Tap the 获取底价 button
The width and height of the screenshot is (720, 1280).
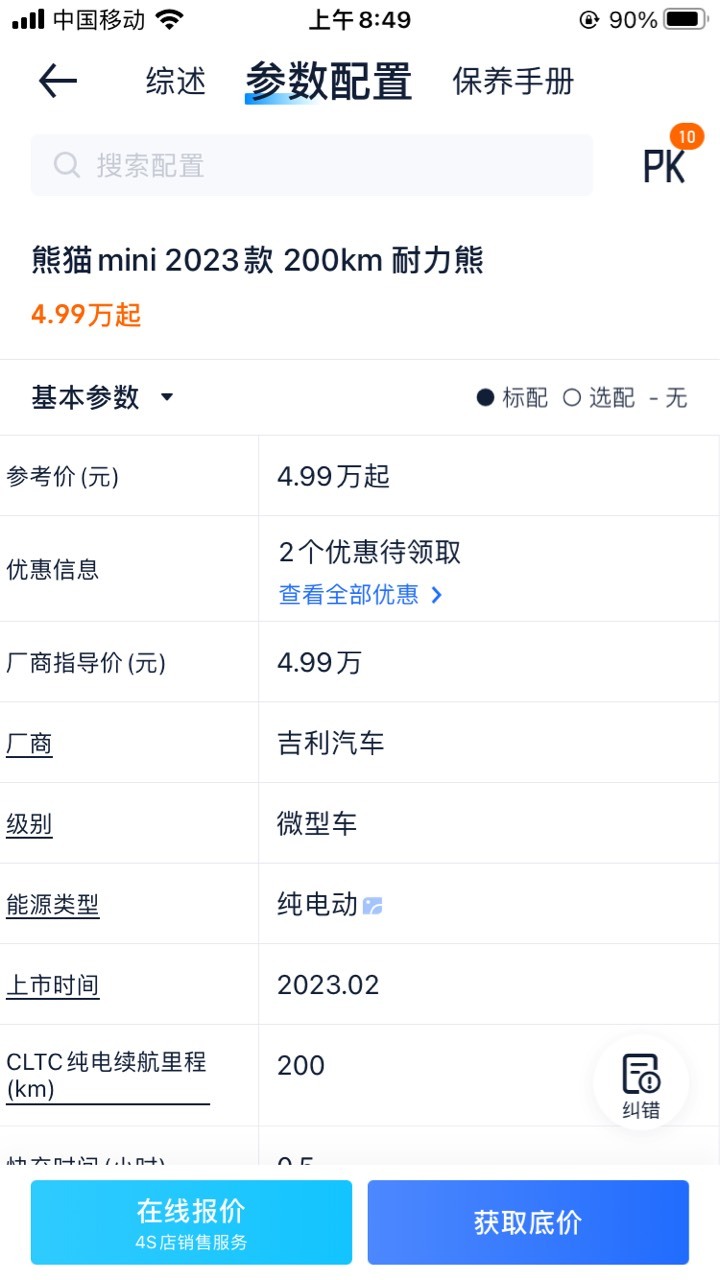point(528,1222)
